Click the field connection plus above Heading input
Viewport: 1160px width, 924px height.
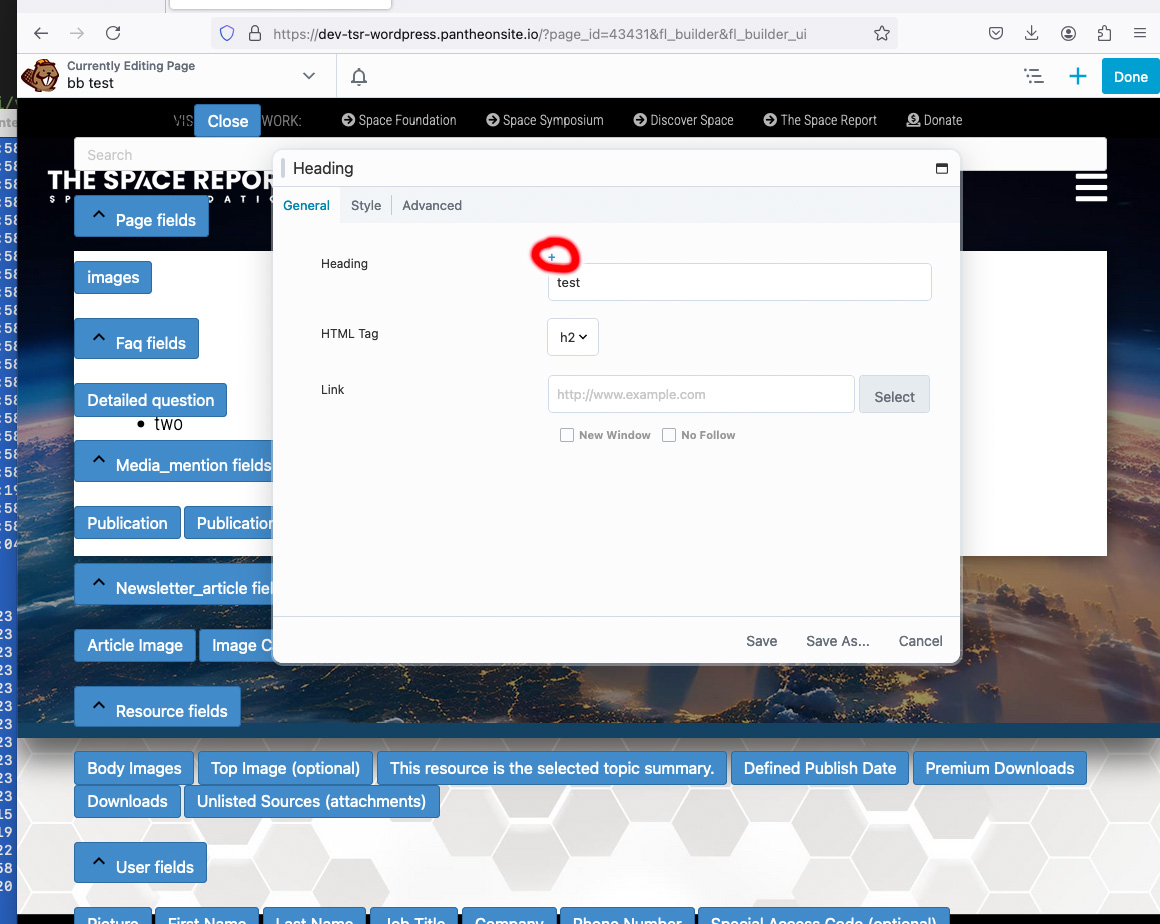click(x=552, y=257)
